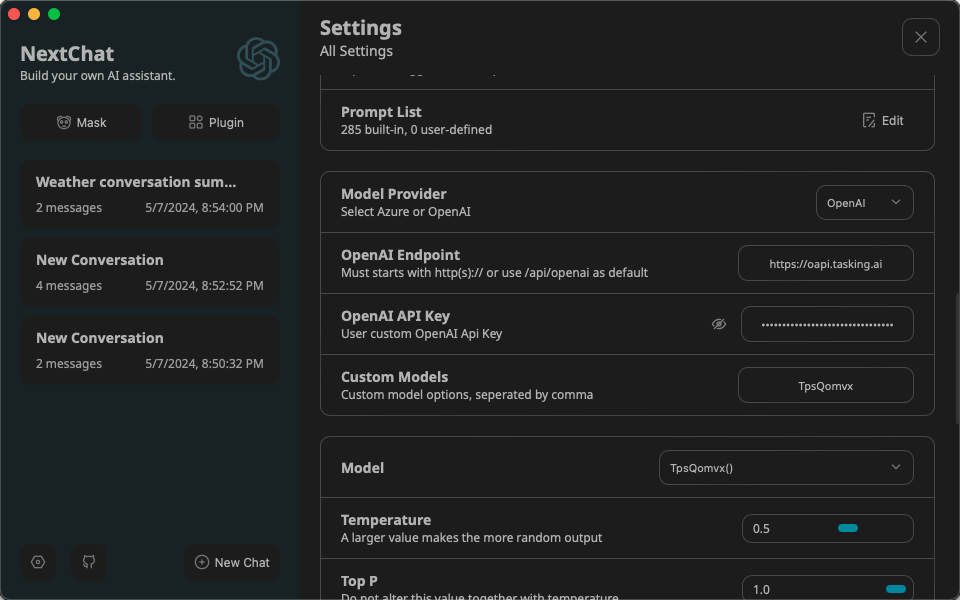Toggle visibility of the OpenAI API Key
This screenshot has height=600, width=960.
[719, 323]
